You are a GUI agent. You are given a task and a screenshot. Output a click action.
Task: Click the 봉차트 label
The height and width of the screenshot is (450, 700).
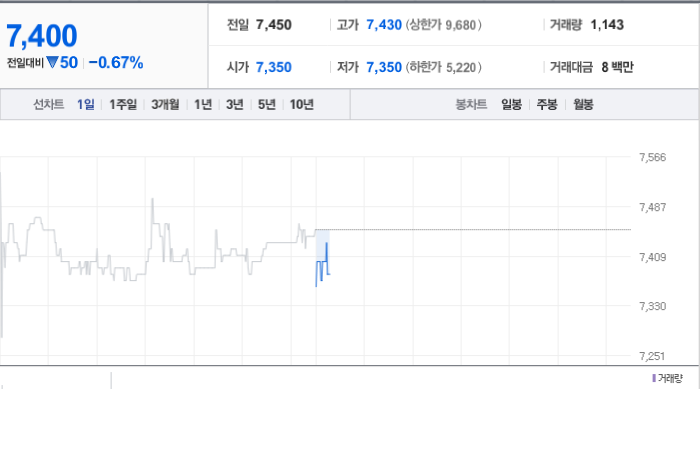pos(471,104)
